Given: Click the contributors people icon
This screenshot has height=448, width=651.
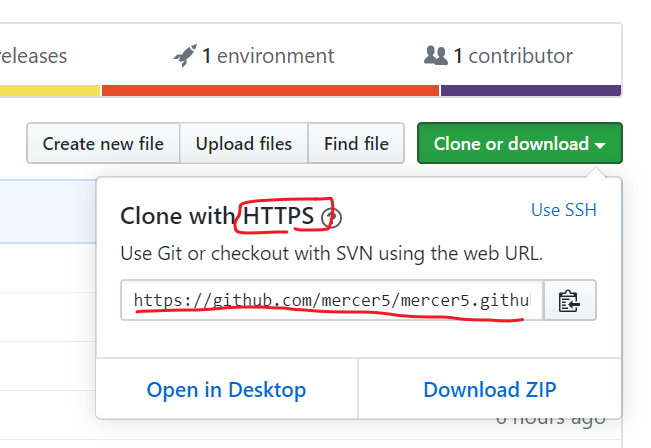Looking at the screenshot, I should 435,55.
